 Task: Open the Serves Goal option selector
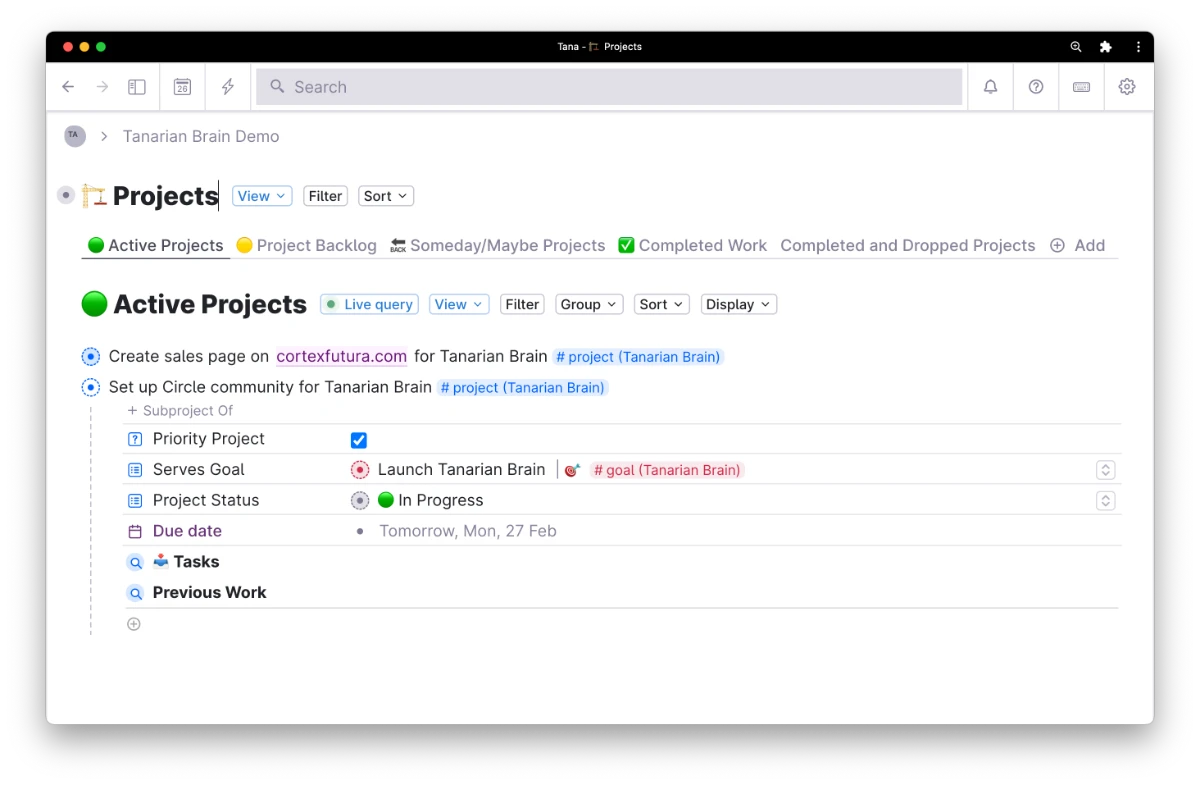pos(1105,470)
